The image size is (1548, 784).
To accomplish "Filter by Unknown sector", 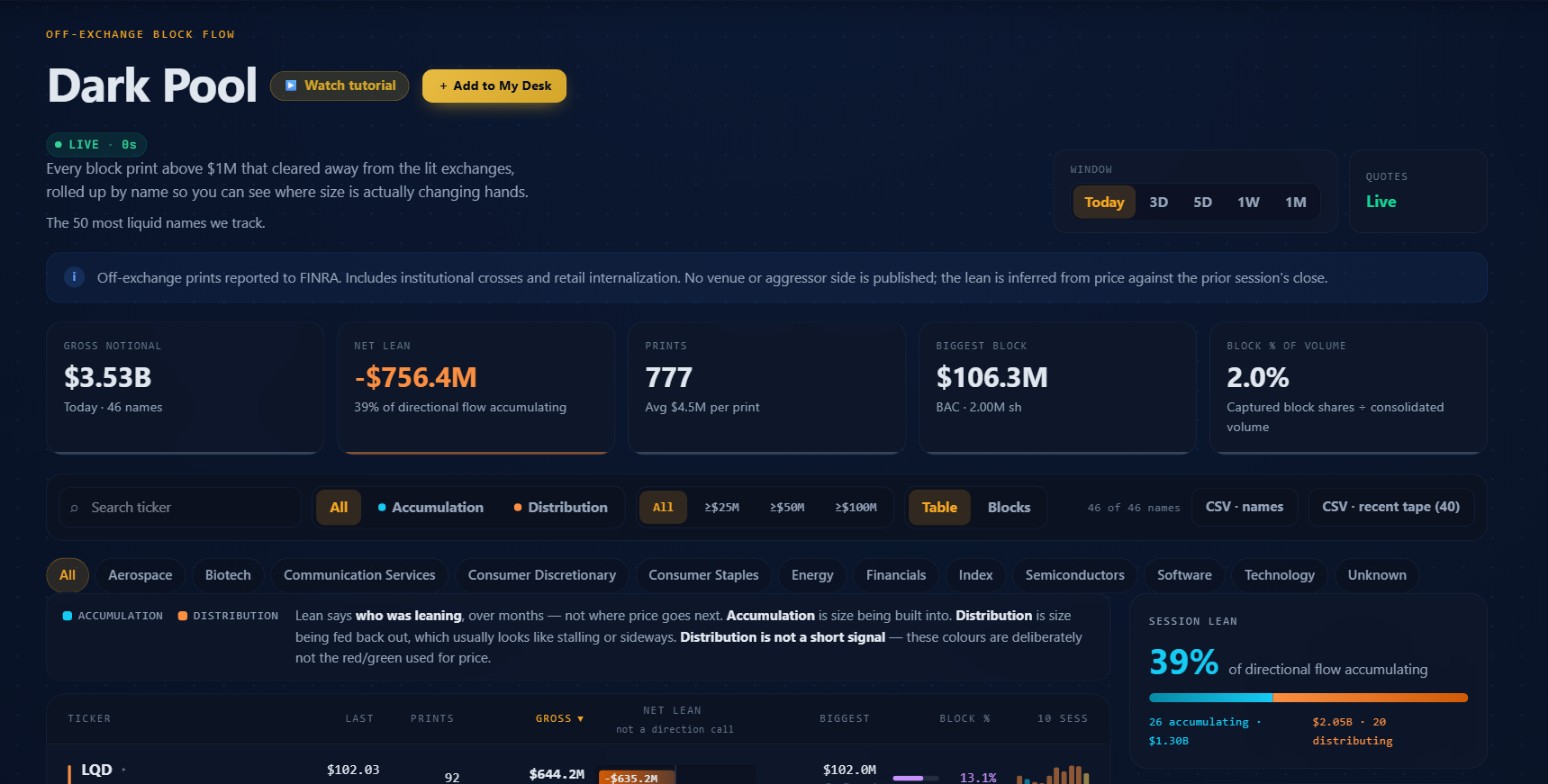I will [1377, 575].
